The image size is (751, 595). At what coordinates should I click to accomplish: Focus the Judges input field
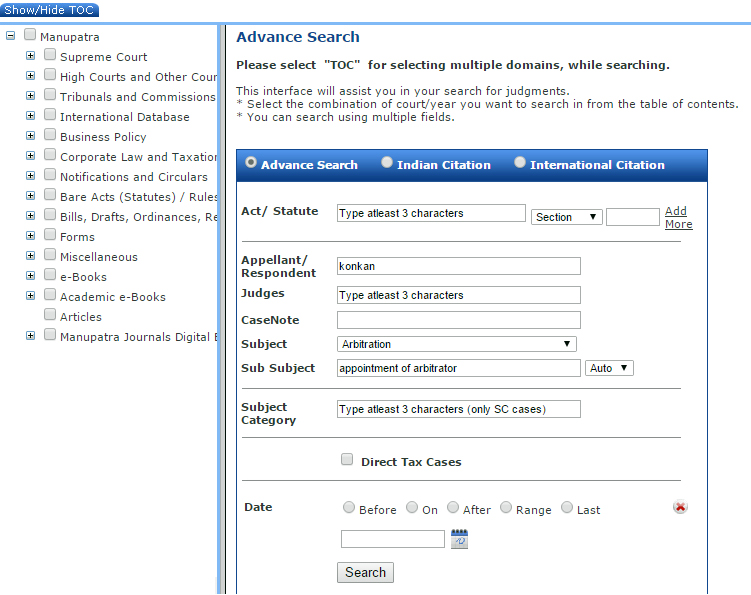tap(459, 295)
